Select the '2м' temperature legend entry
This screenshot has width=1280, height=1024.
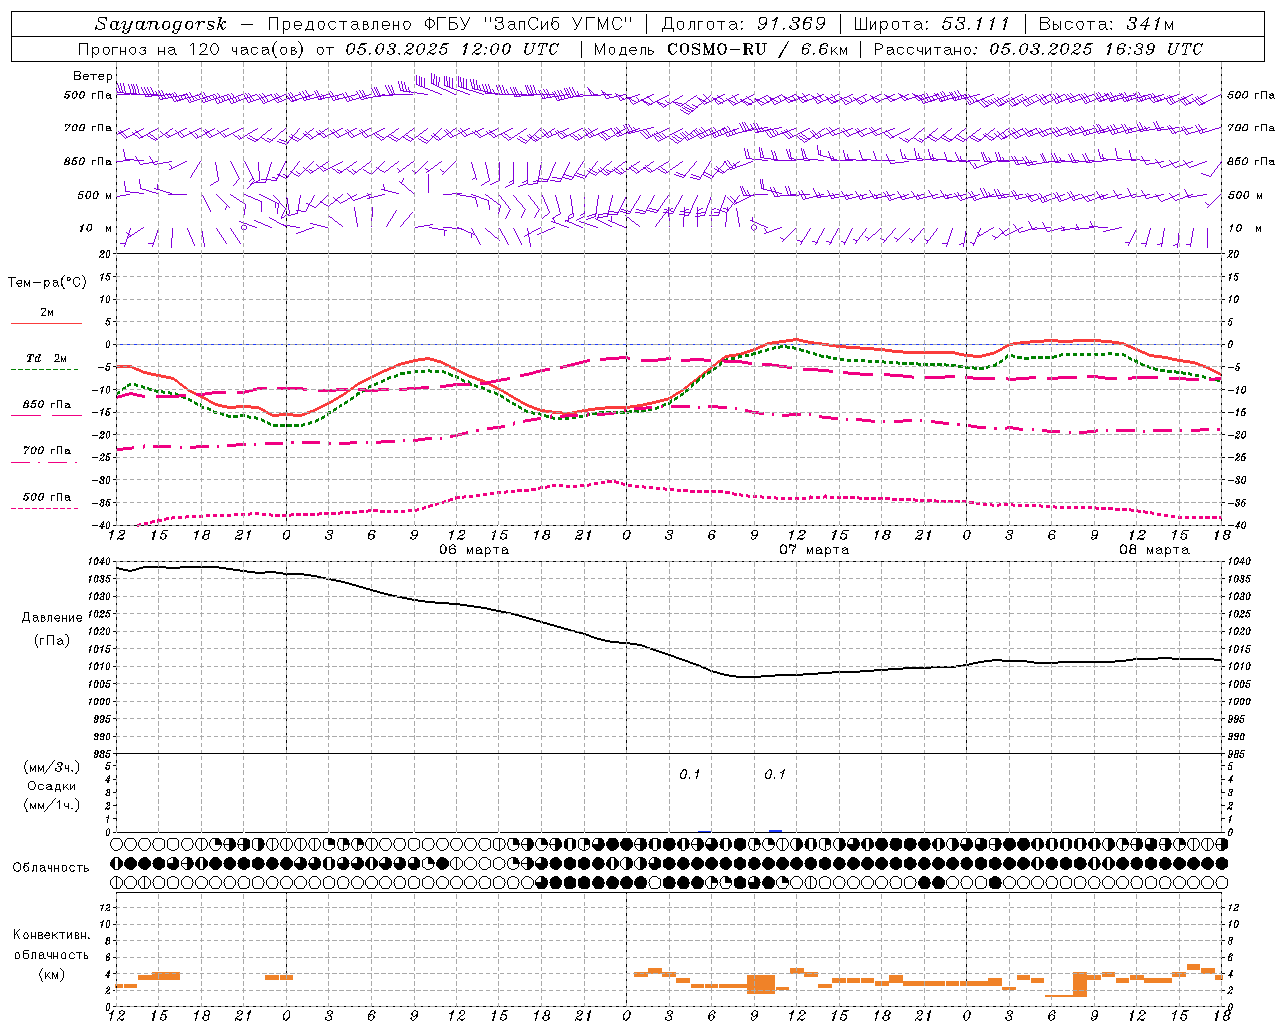pyautogui.click(x=47, y=313)
